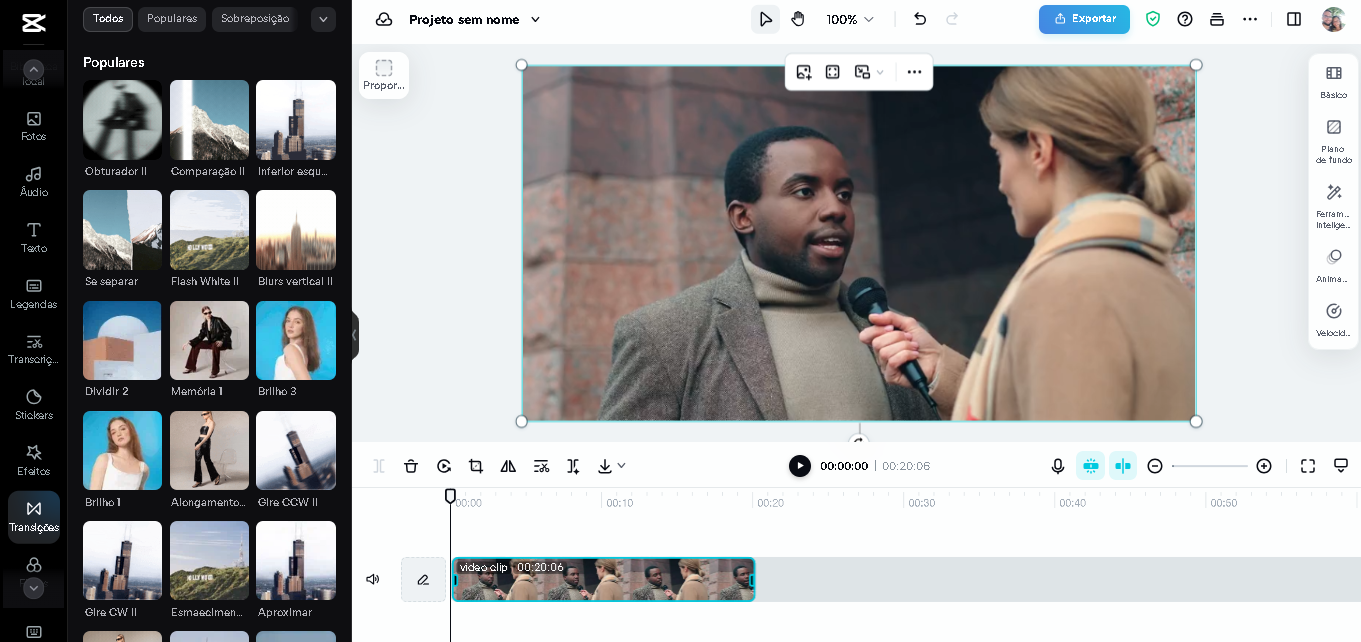
Task: Open the Básico properties tab
Action: (1334, 82)
